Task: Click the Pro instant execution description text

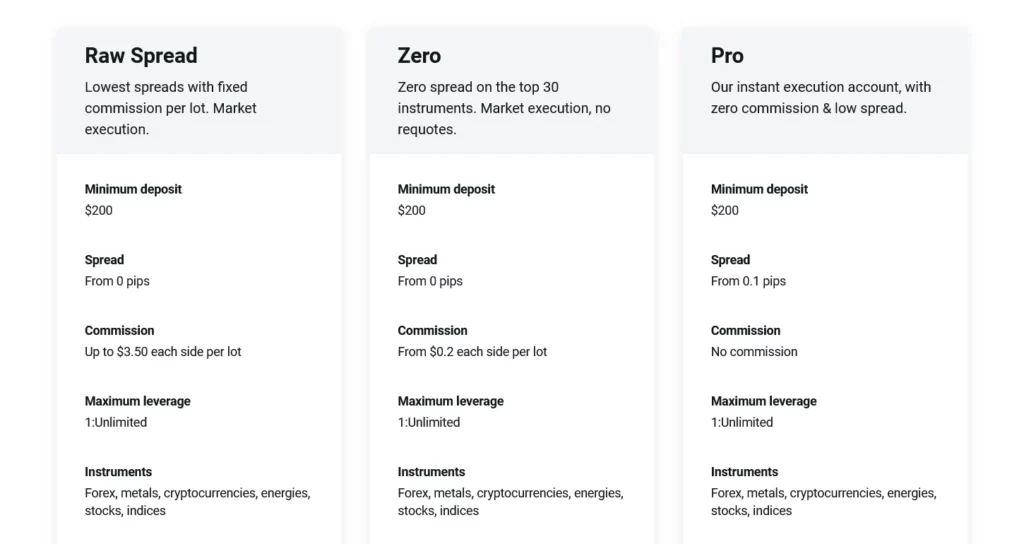Action: point(820,98)
